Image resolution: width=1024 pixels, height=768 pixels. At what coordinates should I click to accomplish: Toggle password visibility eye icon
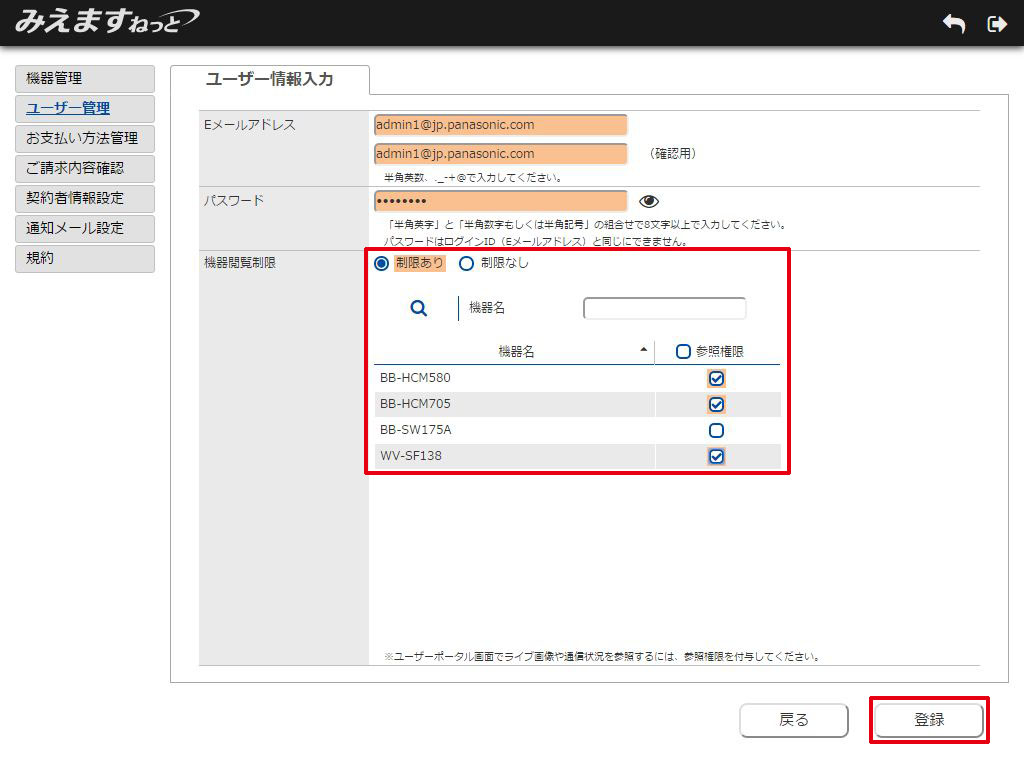[649, 201]
